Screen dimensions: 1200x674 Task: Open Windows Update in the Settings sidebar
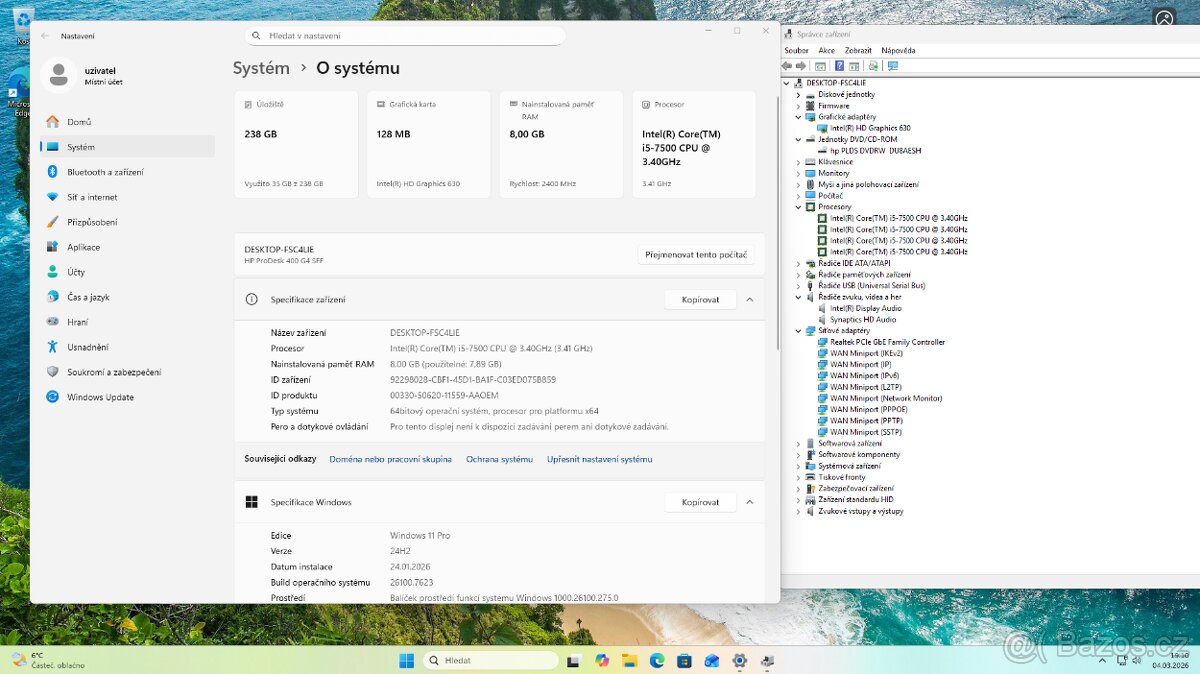(128, 397)
